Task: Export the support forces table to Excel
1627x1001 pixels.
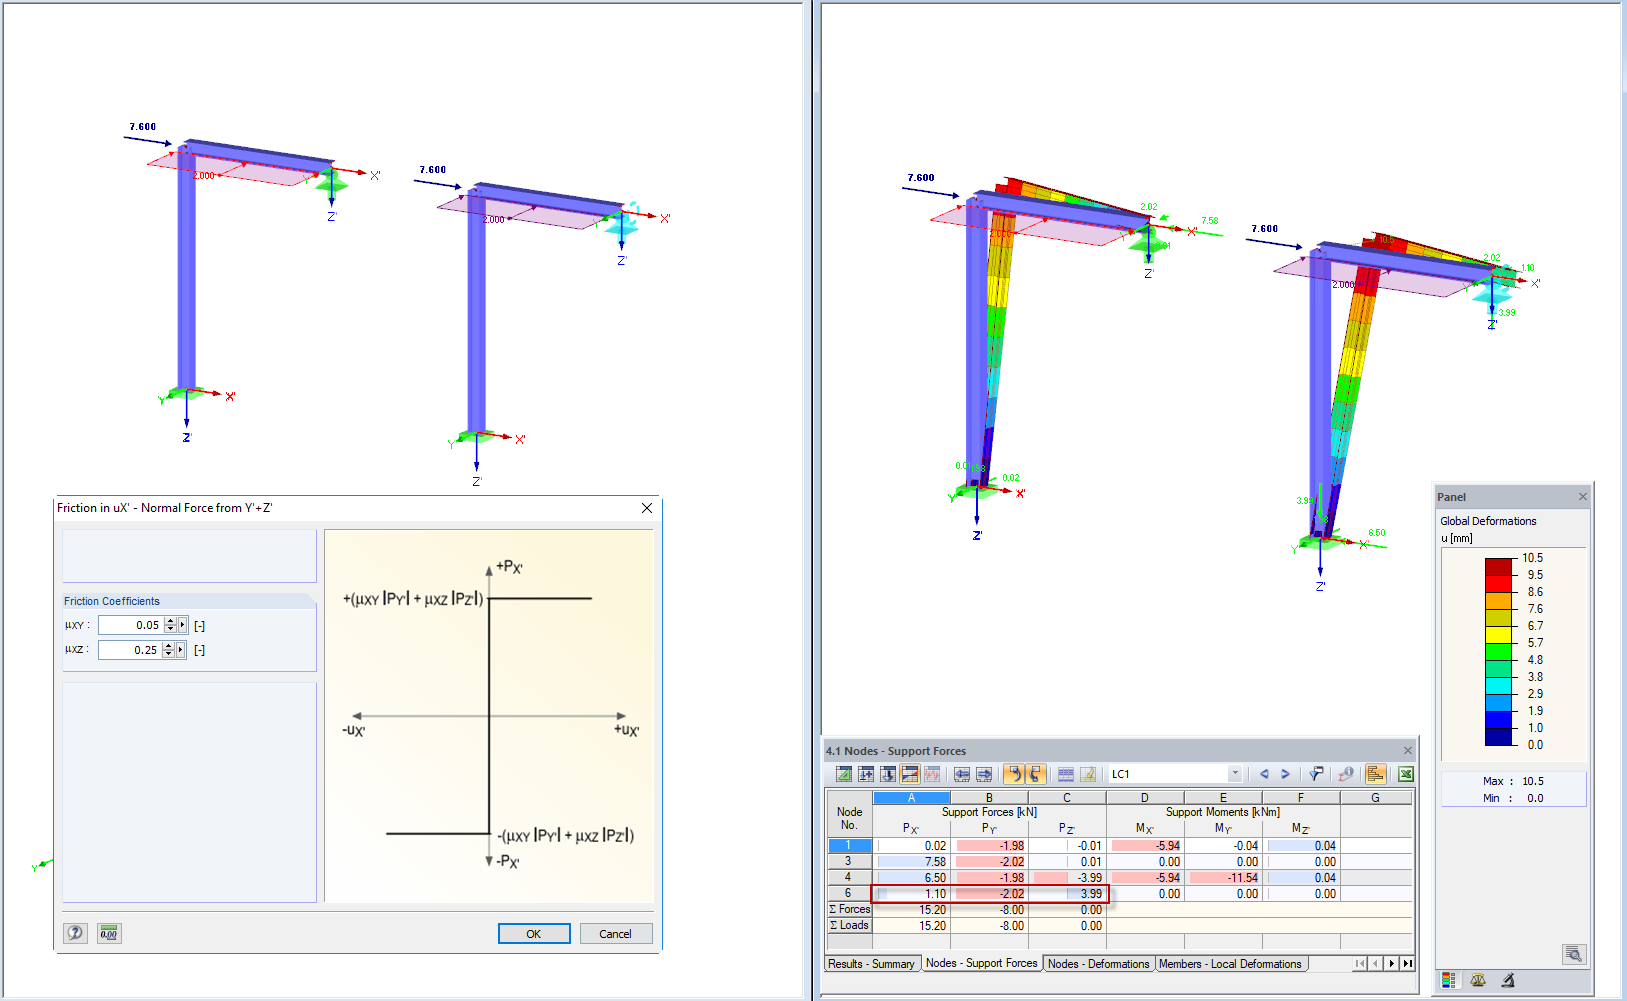Action: coord(1405,773)
